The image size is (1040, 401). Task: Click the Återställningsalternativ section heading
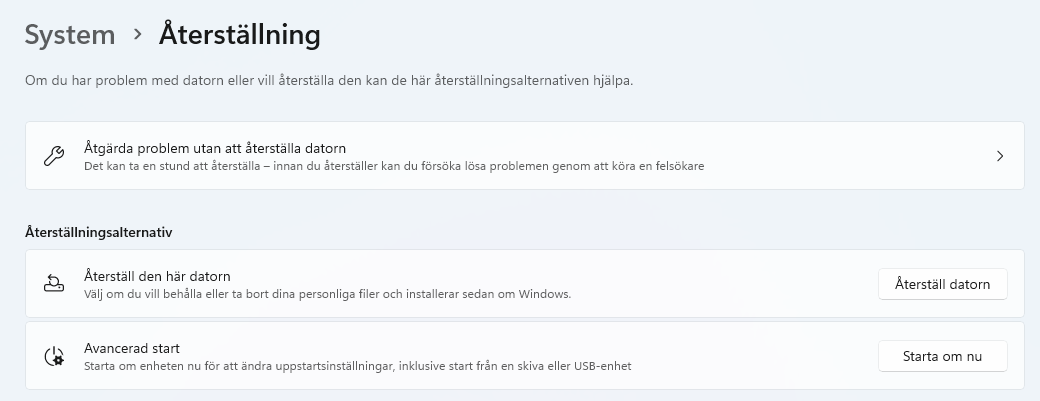pyautogui.click(x=99, y=232)
